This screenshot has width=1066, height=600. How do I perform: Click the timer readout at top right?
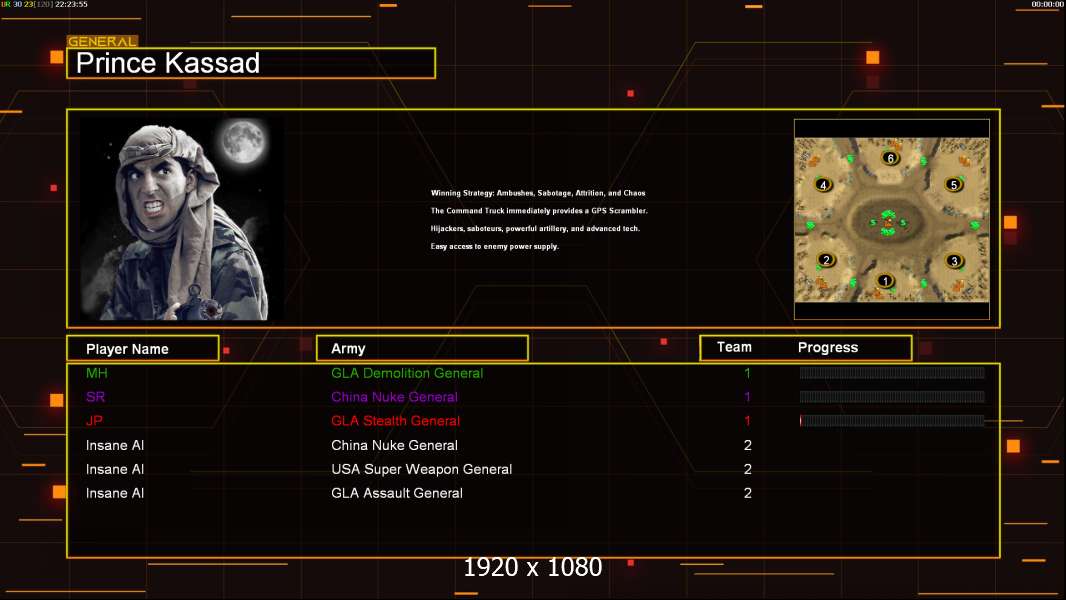pyautogui.click(x=1047, y=4)
